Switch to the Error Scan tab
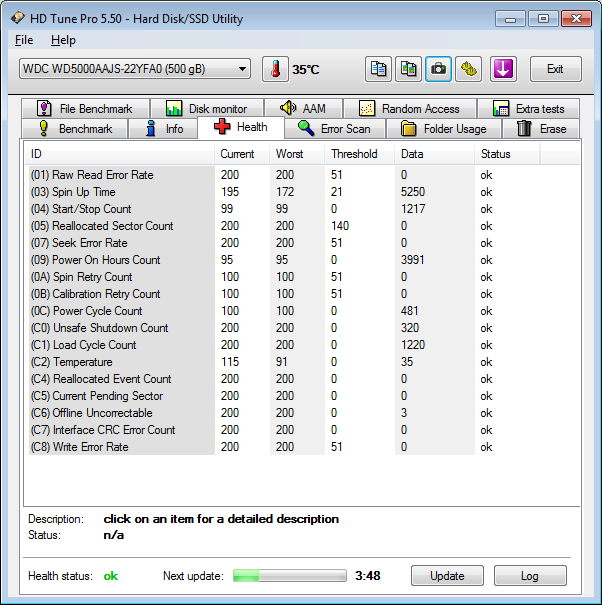Screen dimensions: 602x605 click(335, 128)
